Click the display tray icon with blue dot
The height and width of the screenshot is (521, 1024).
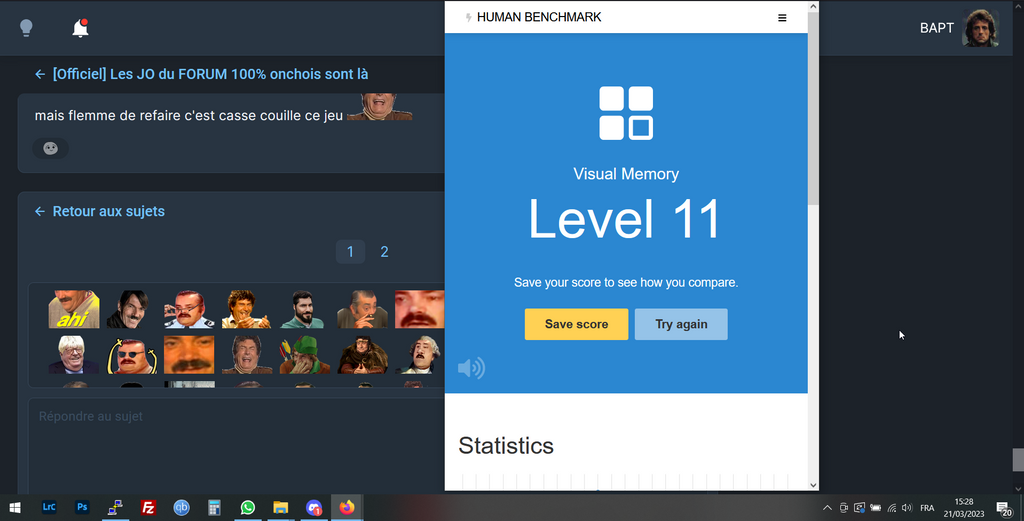pyautogui.click(x=859, y=508)
